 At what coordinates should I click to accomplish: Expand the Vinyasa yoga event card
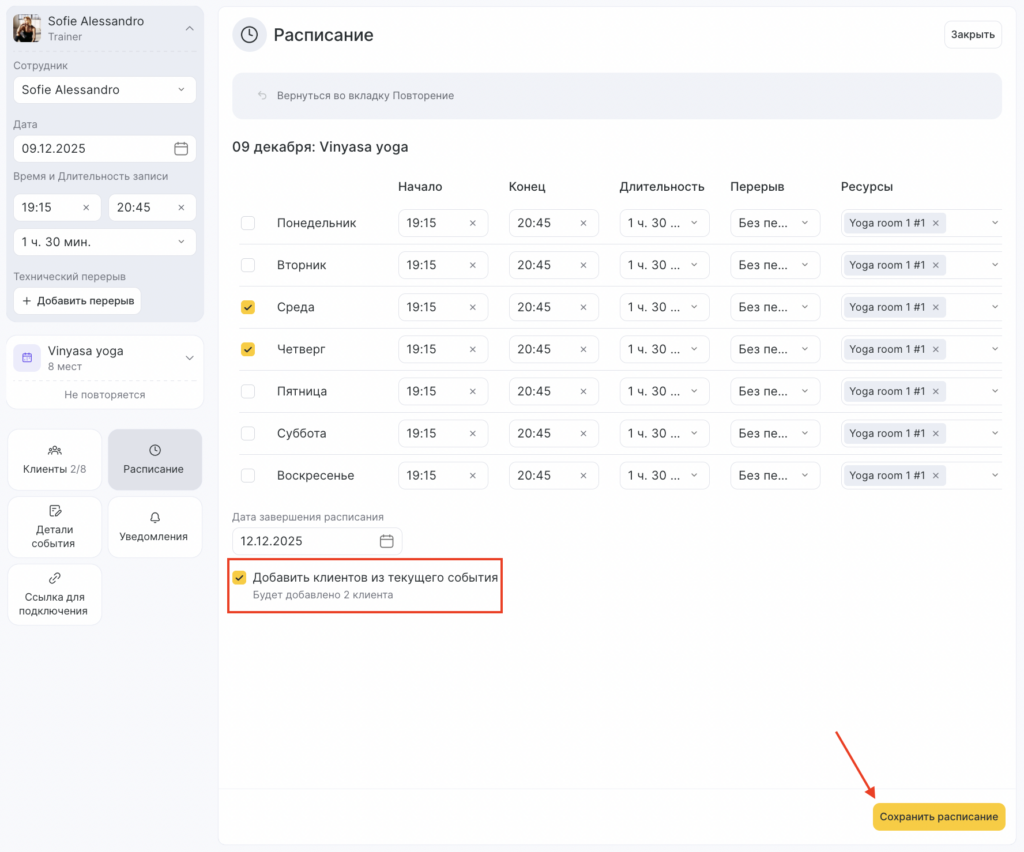pos(189,358)
